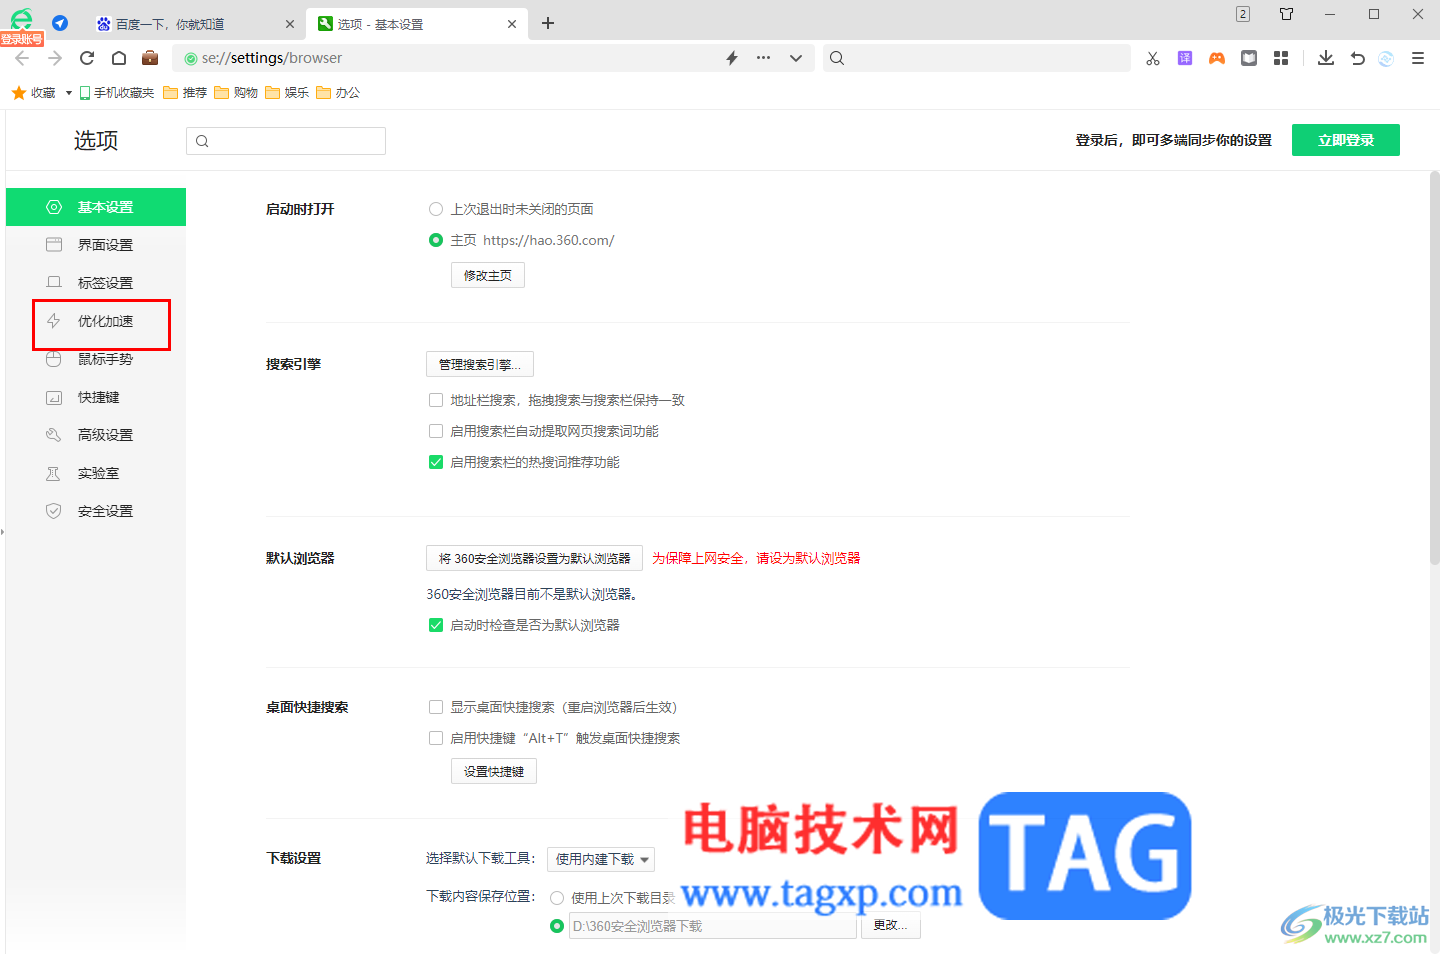Expand the 收藏 dropdown arrow

click(x=69, y=93)
